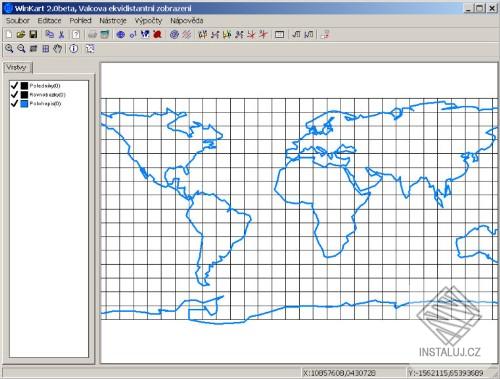Click the grey printer icon

tap(93, 34)
